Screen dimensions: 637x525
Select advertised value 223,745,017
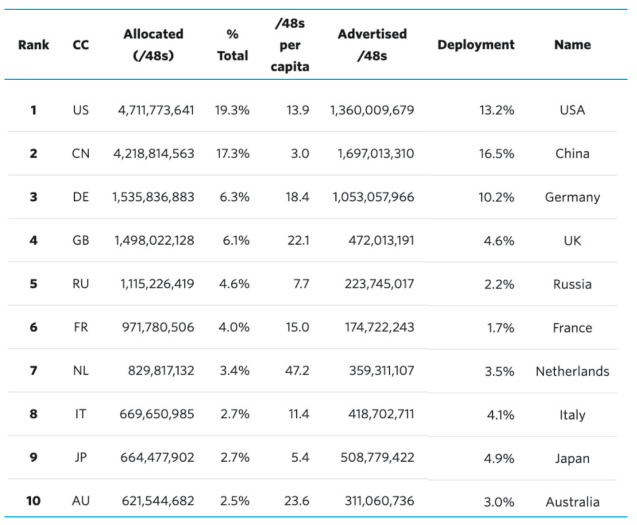tap(379, 284)
